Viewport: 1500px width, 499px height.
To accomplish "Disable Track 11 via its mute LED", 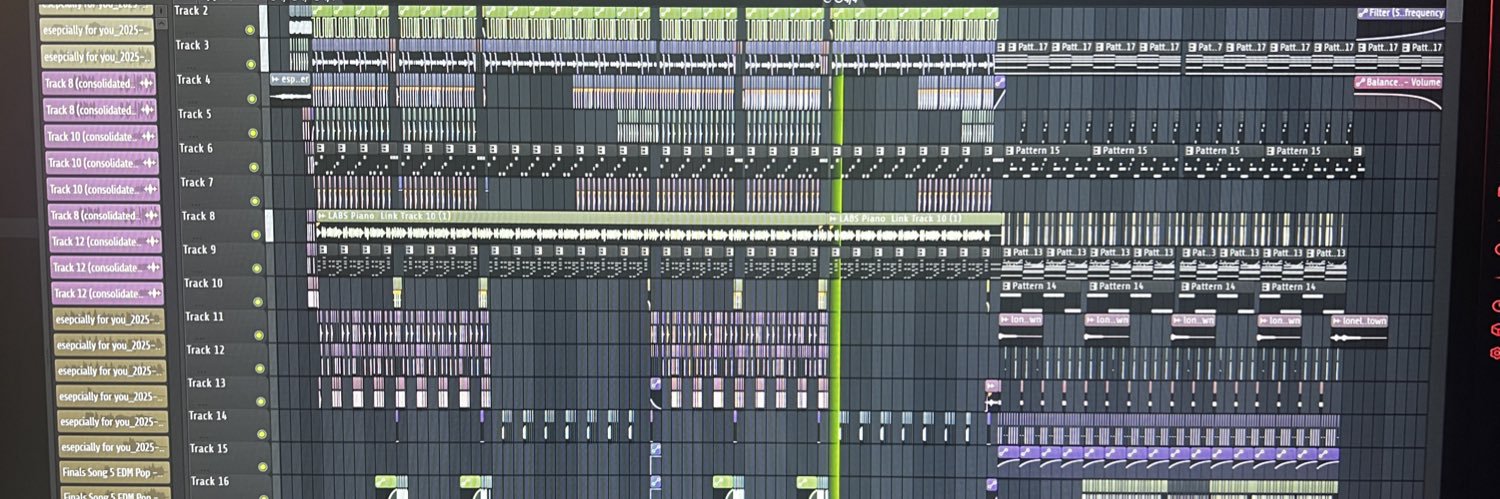I will point(259,335).
